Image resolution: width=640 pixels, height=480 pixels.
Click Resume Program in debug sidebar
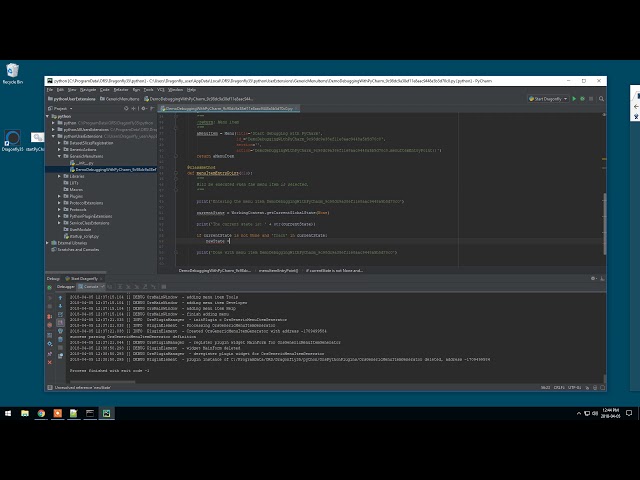pos(49,298)
